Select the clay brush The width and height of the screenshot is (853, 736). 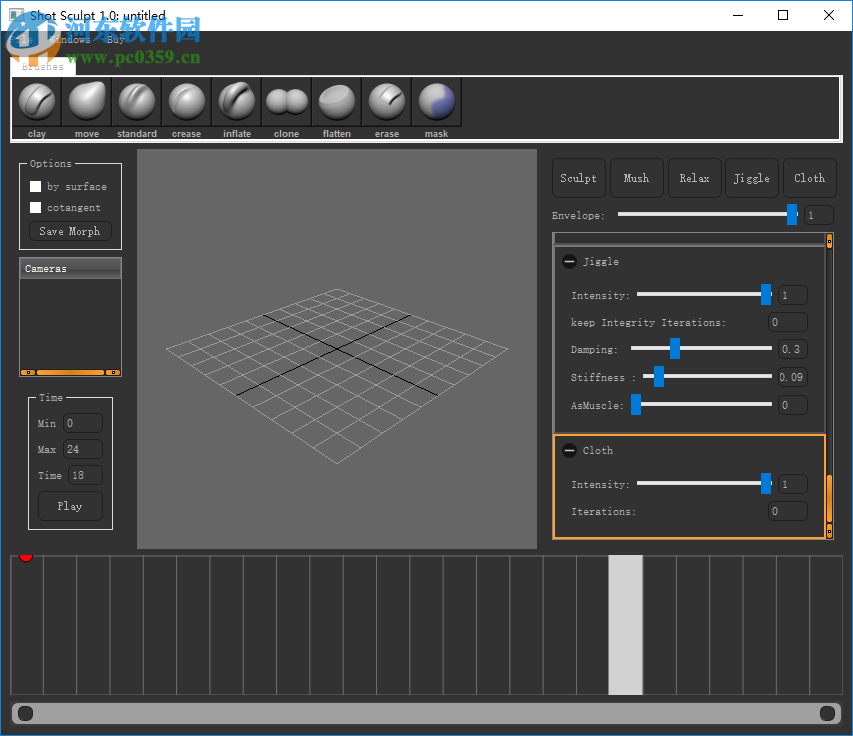(x=37, y=102)
